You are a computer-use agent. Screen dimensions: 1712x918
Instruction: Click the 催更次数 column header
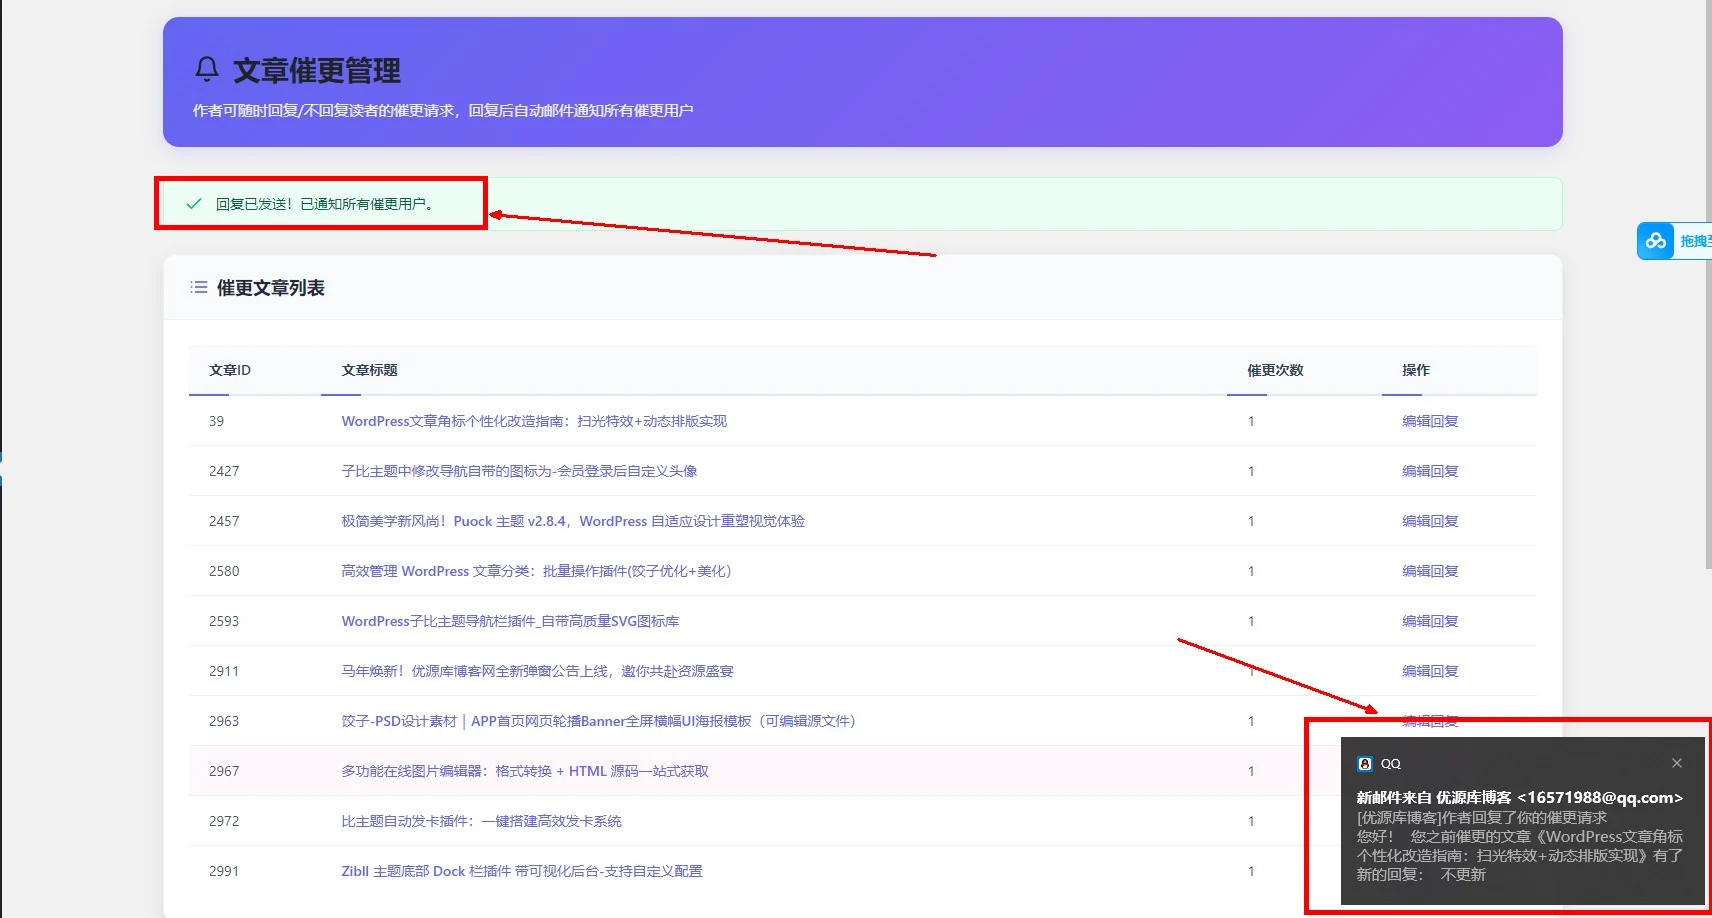[1274, 370]
